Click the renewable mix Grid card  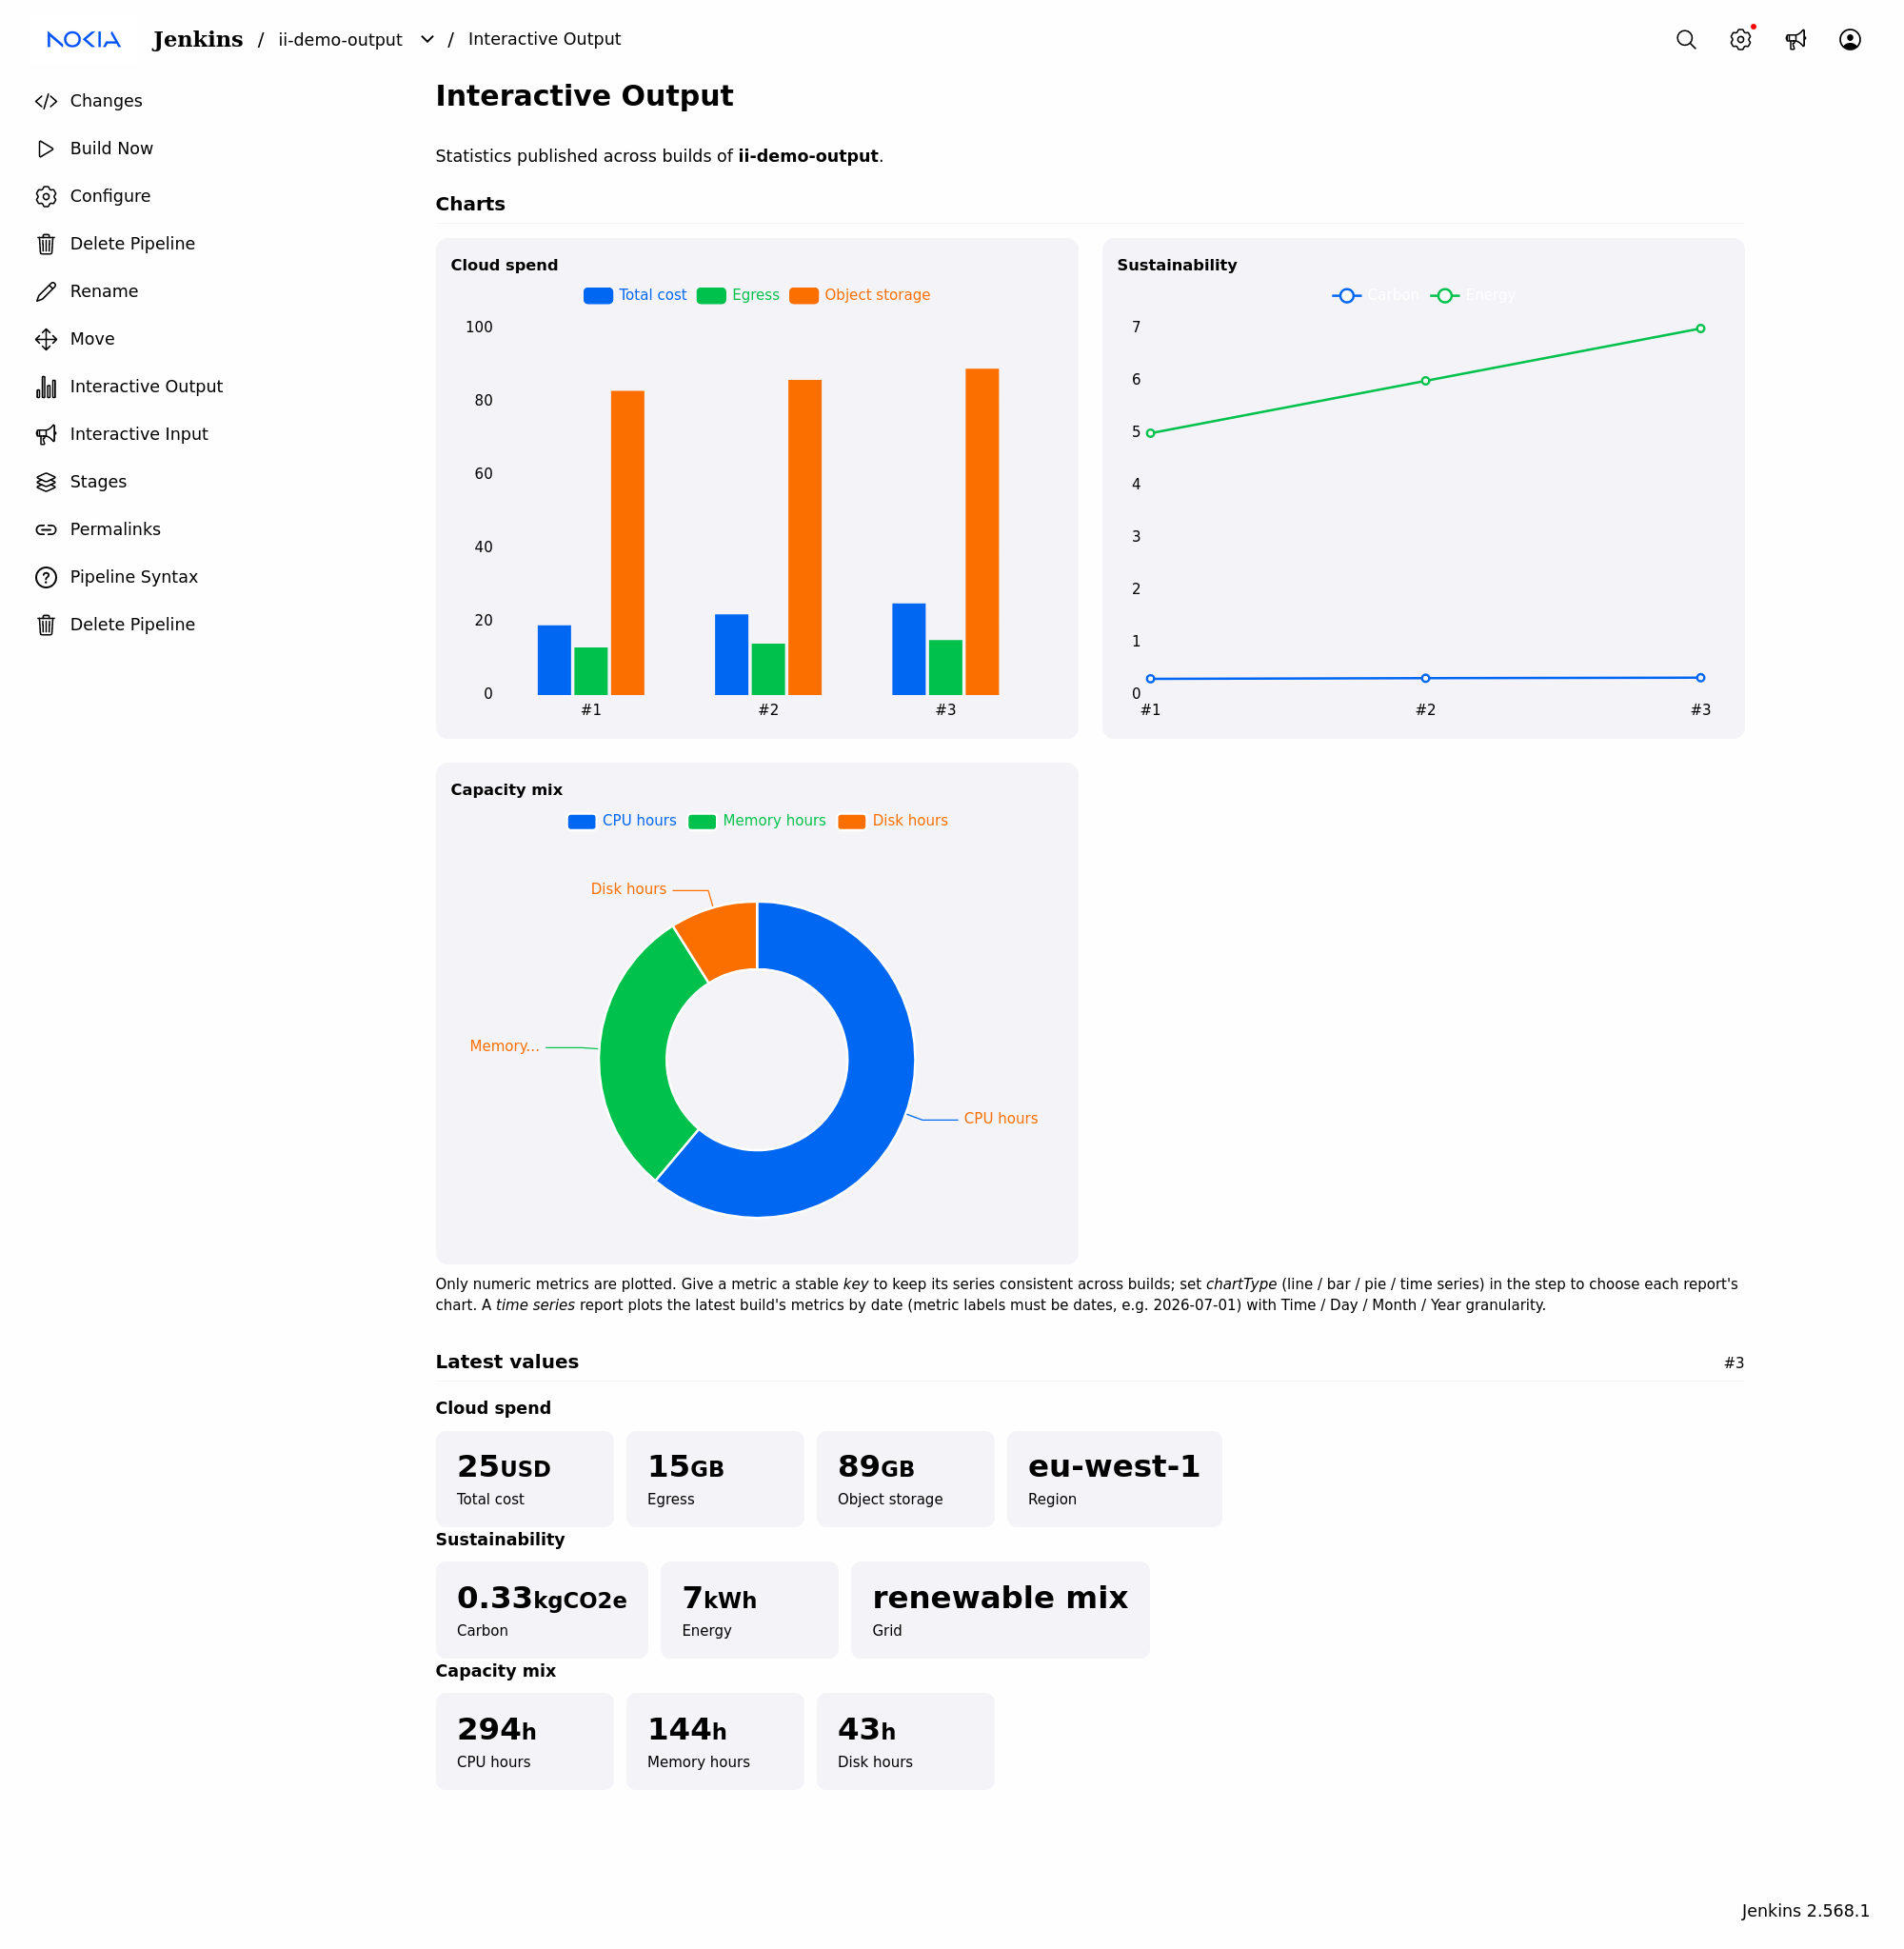(1000, 1610)
